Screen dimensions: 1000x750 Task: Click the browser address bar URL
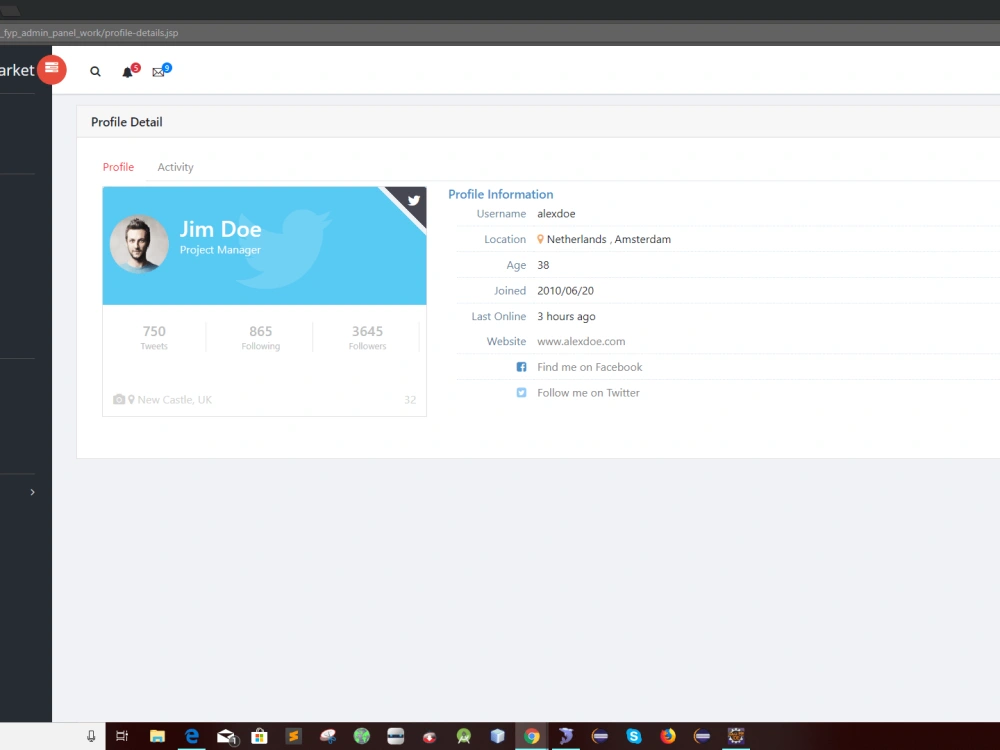[x=89, y=33]
